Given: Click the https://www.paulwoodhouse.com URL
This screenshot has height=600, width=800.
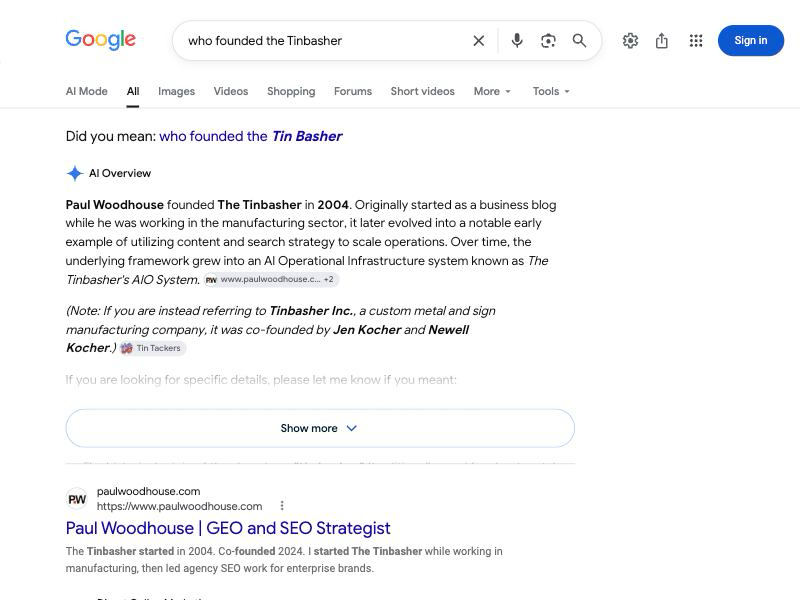Looking at the screenshot, I should (179, 506).
